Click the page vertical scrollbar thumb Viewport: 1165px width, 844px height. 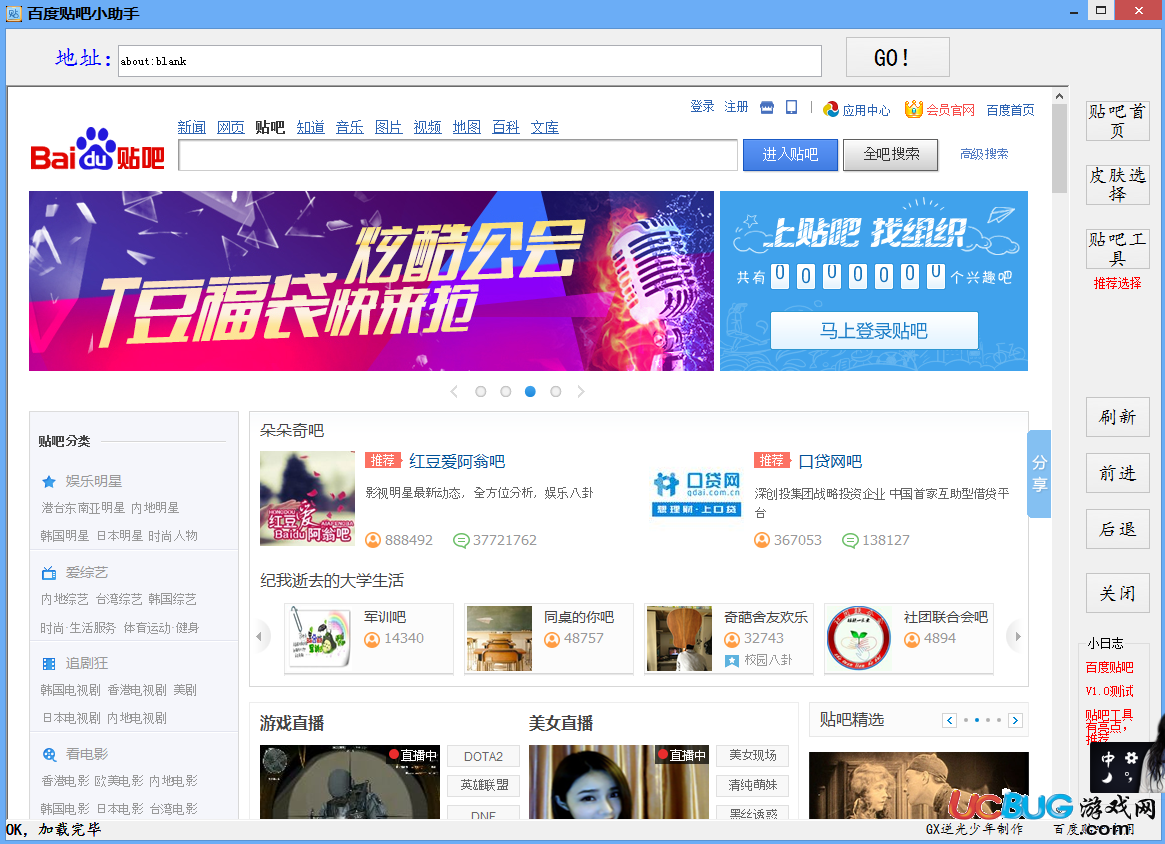click(x=1059, y=149)
